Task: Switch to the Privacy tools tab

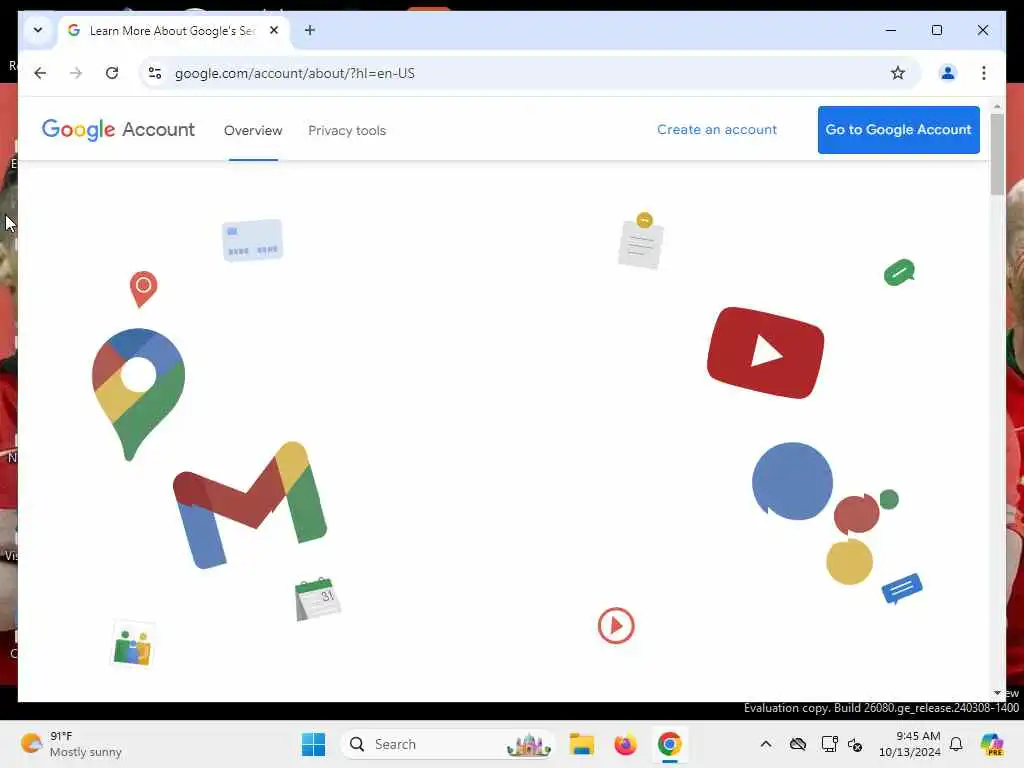Action: click(347, 131)
